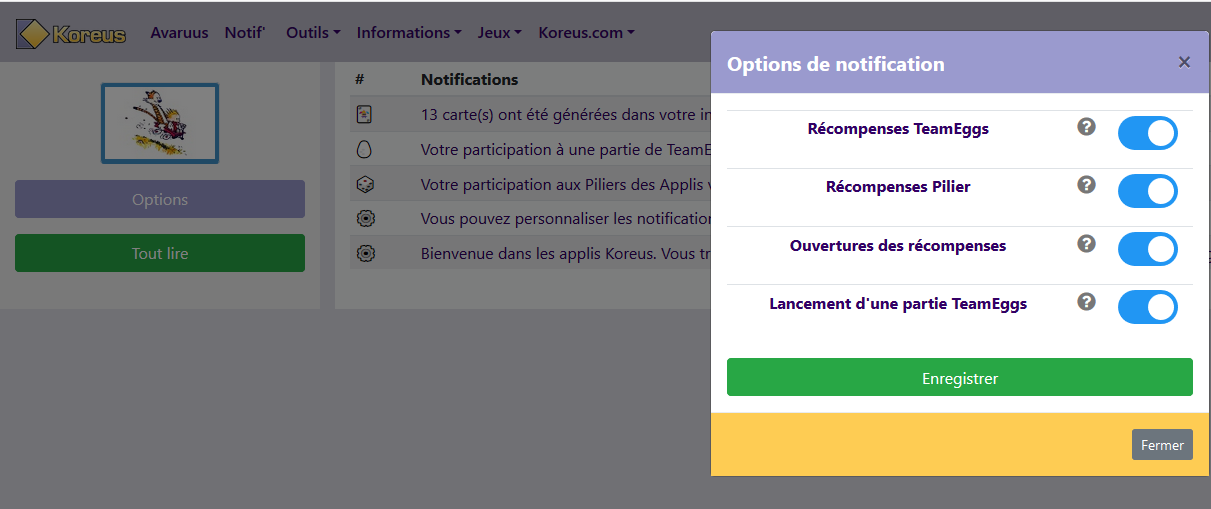The image size is (1211, 509).
Task: Go to the Notif' menu item
Action: pyautogui.click(x=245, y=32)
